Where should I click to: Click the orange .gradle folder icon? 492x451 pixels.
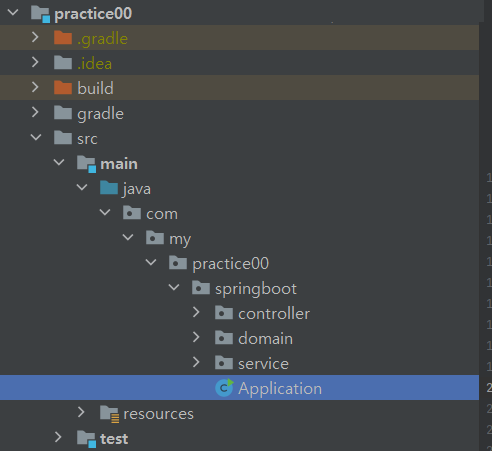tap(63, 38)
